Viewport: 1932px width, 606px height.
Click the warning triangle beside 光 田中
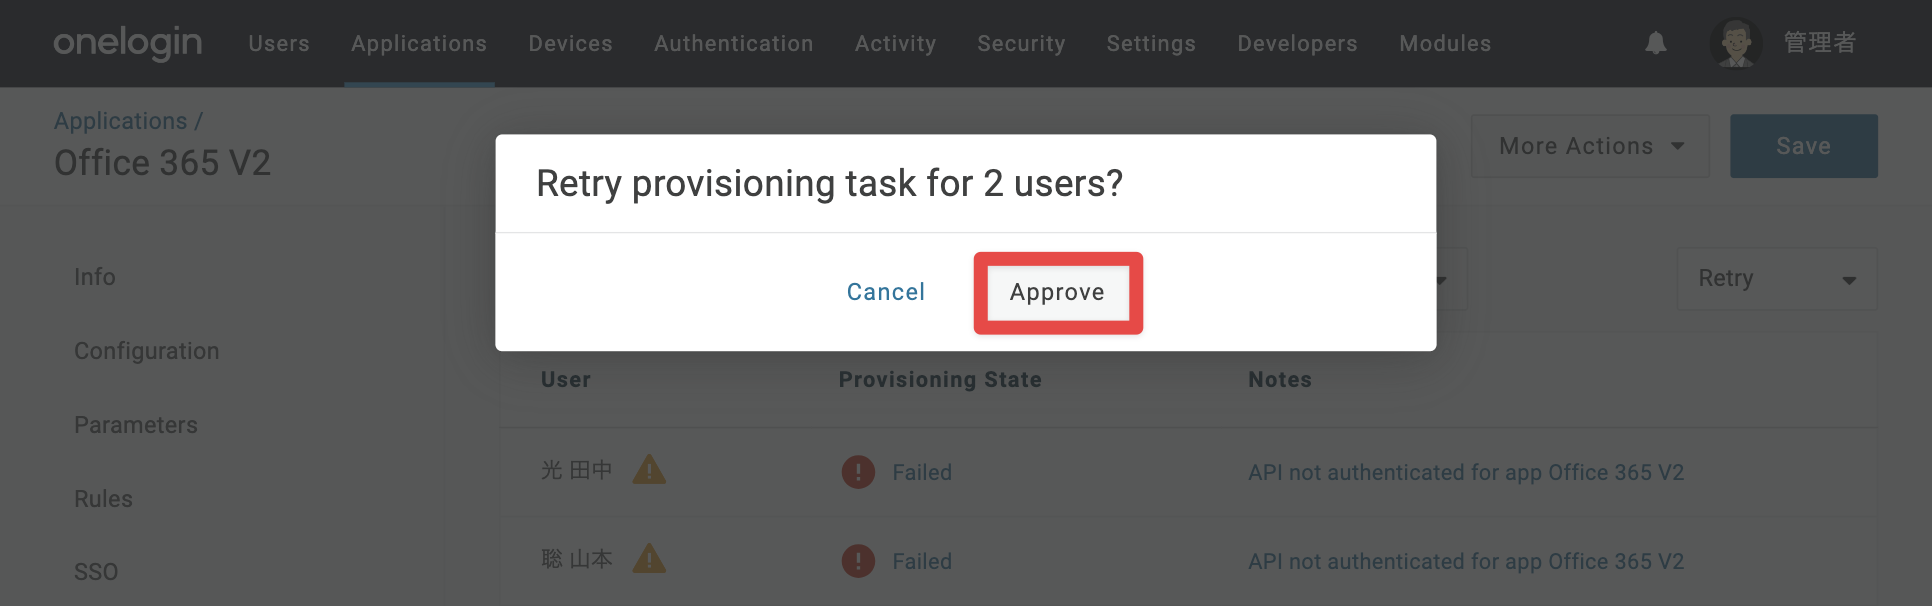[x=649, y=469]
